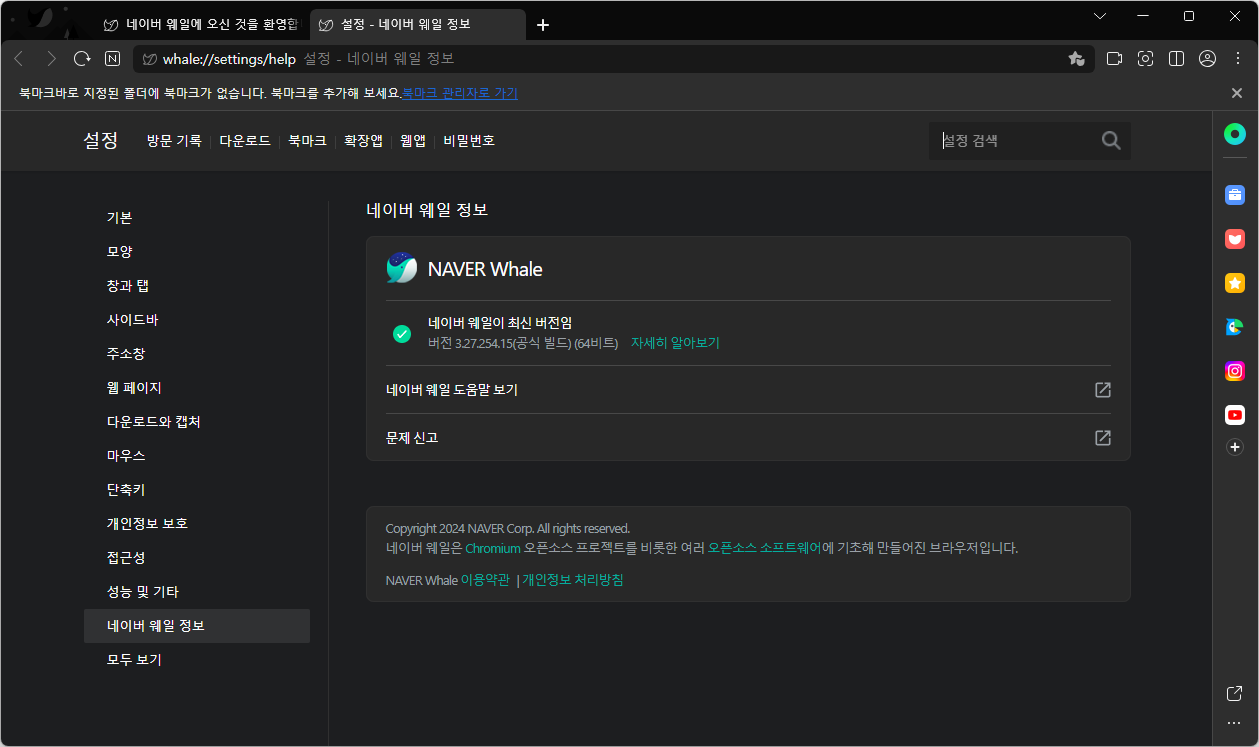Open the 개인정보 처리방침 link

coord(573,580)
